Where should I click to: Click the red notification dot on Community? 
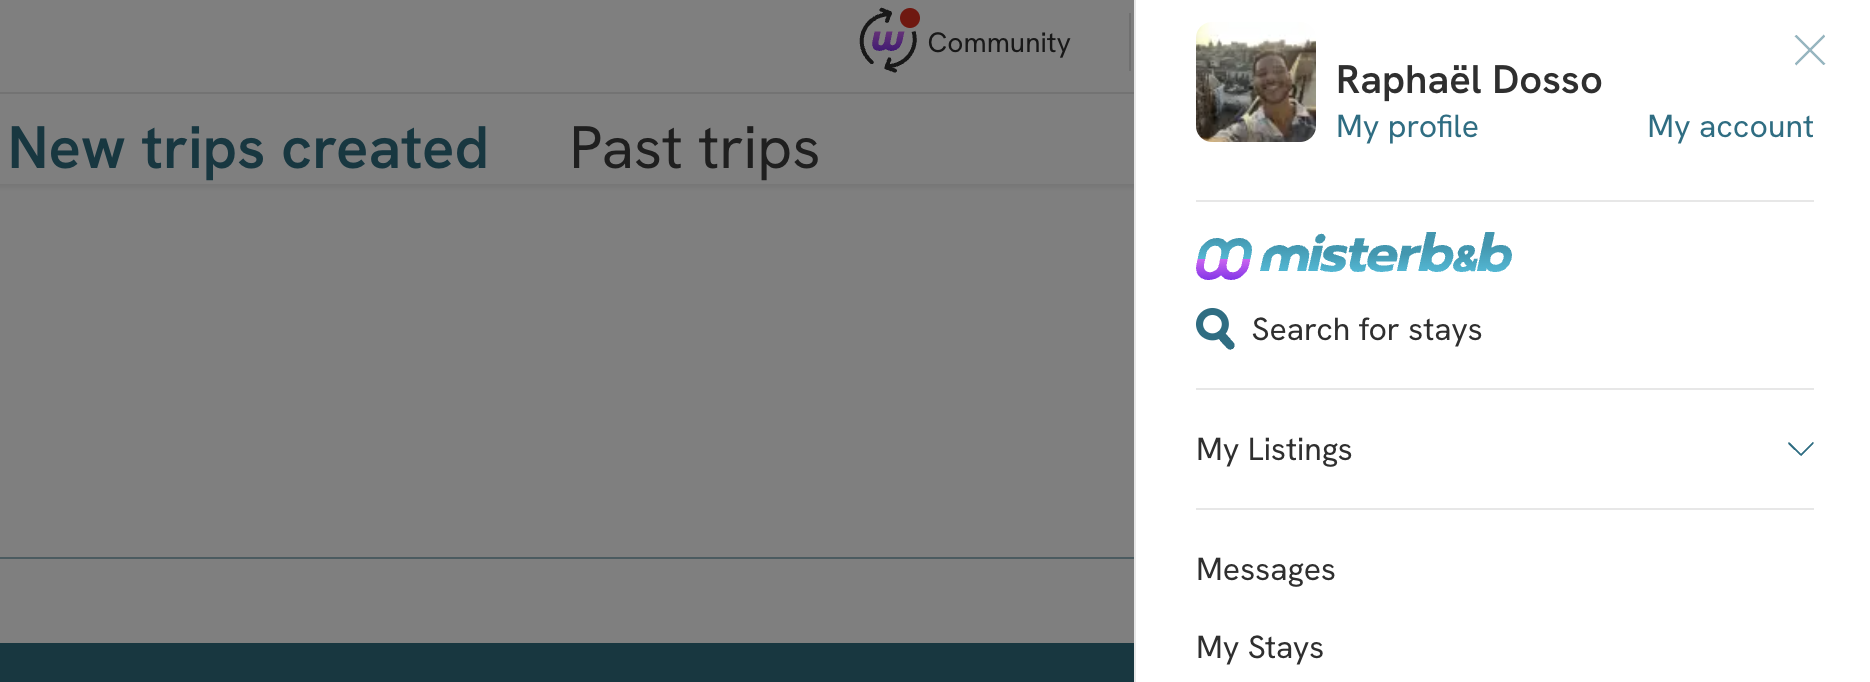(x=910, y=17)
